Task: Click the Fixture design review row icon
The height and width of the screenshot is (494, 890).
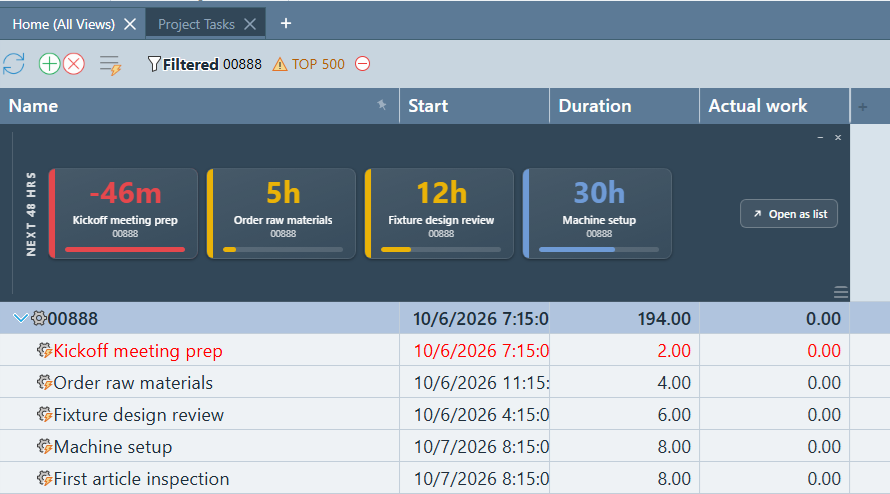Action: pos(44,415)
